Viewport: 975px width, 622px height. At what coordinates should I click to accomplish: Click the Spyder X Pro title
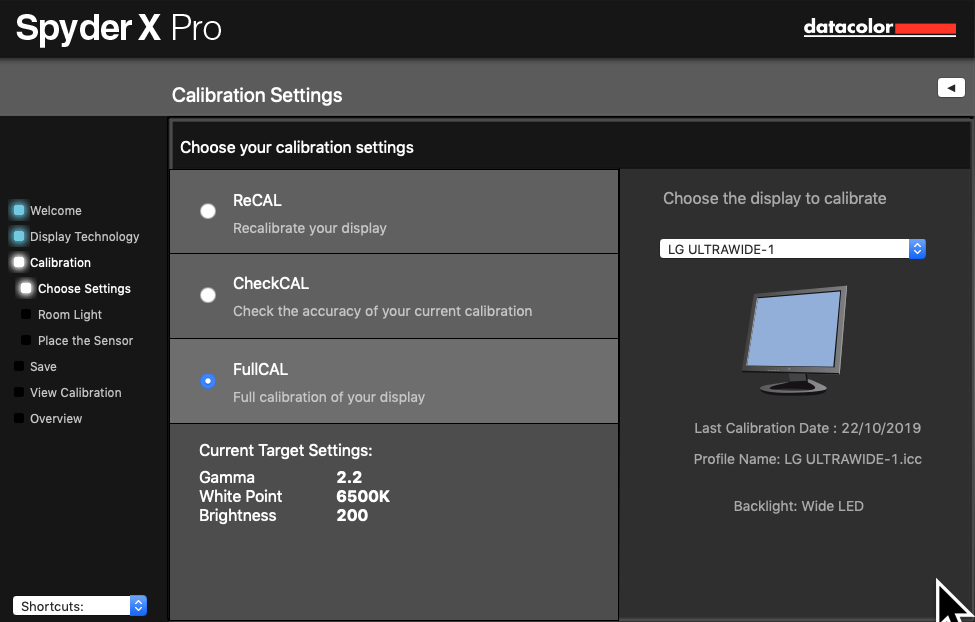[118, 28]
